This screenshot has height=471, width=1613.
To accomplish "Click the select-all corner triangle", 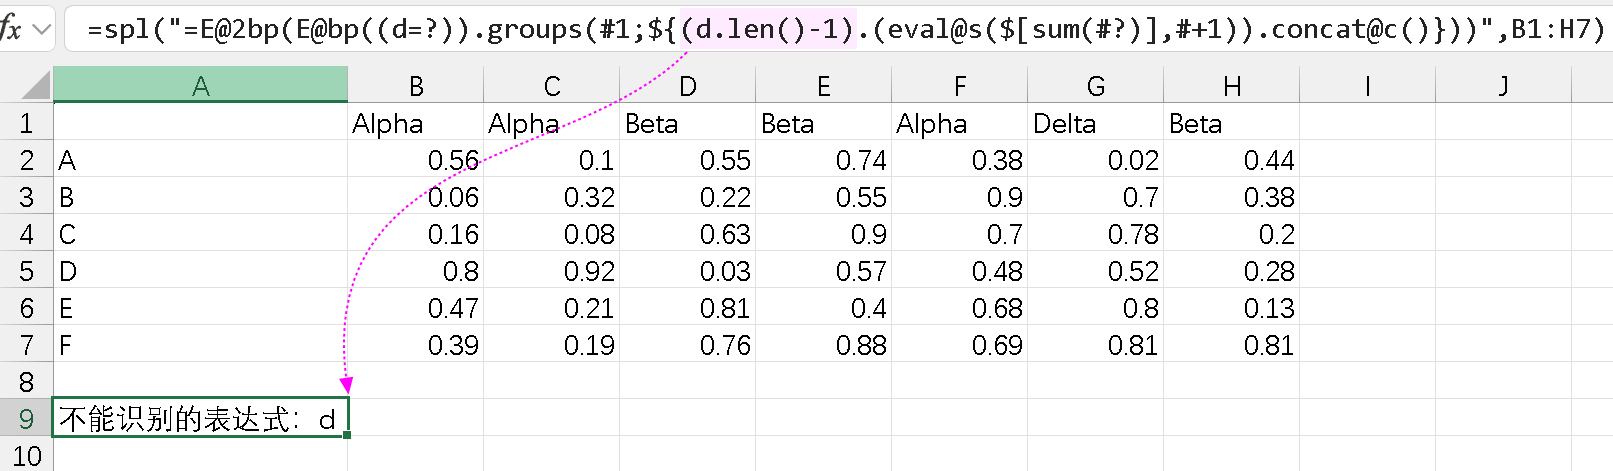I will [x=35, y=86].
